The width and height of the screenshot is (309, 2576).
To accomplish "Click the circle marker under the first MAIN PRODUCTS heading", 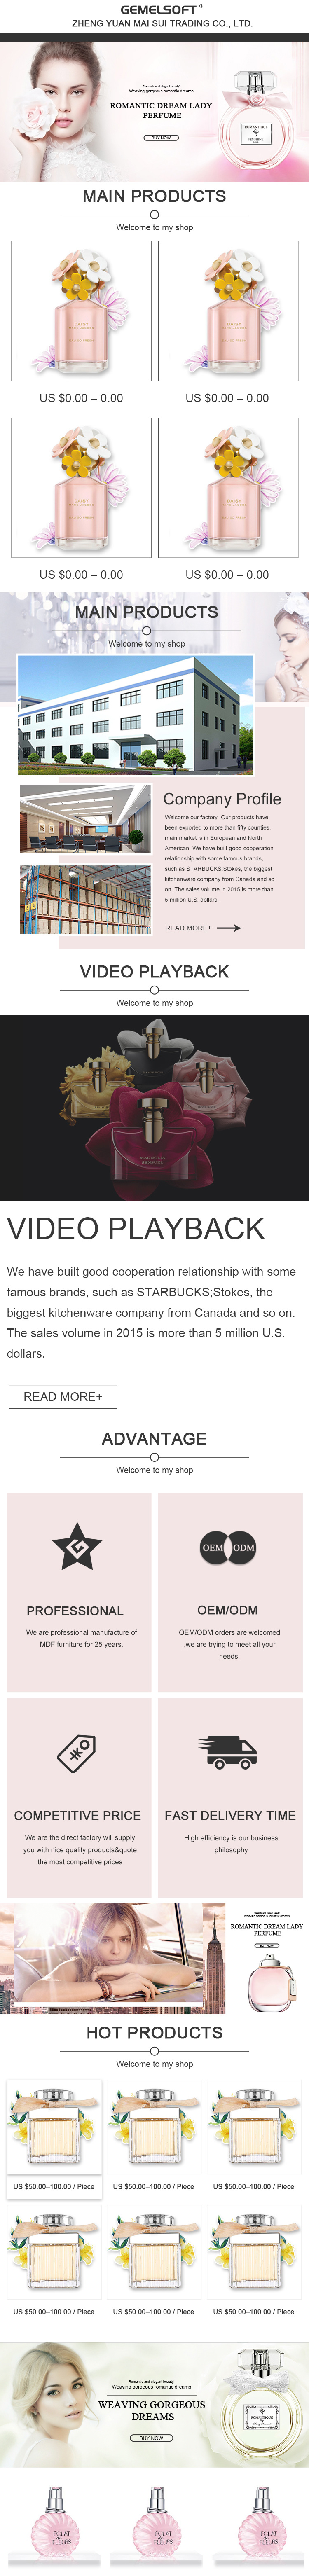I will (154, 214).
